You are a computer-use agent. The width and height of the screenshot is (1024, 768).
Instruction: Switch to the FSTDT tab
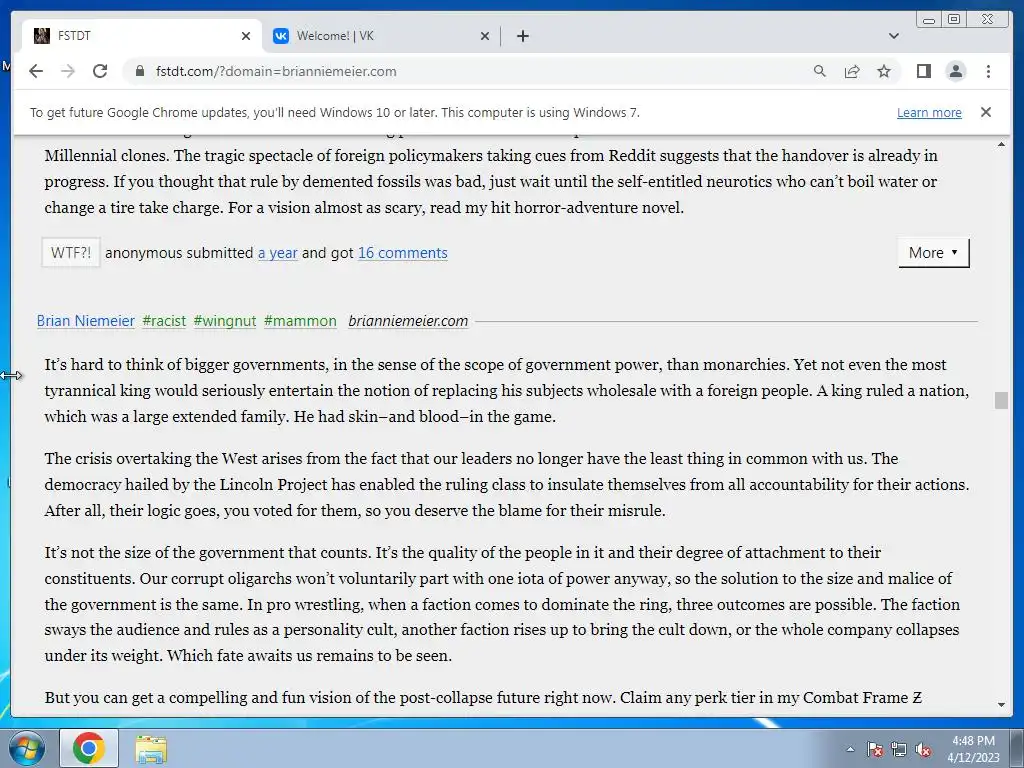(x=141, y=36)
